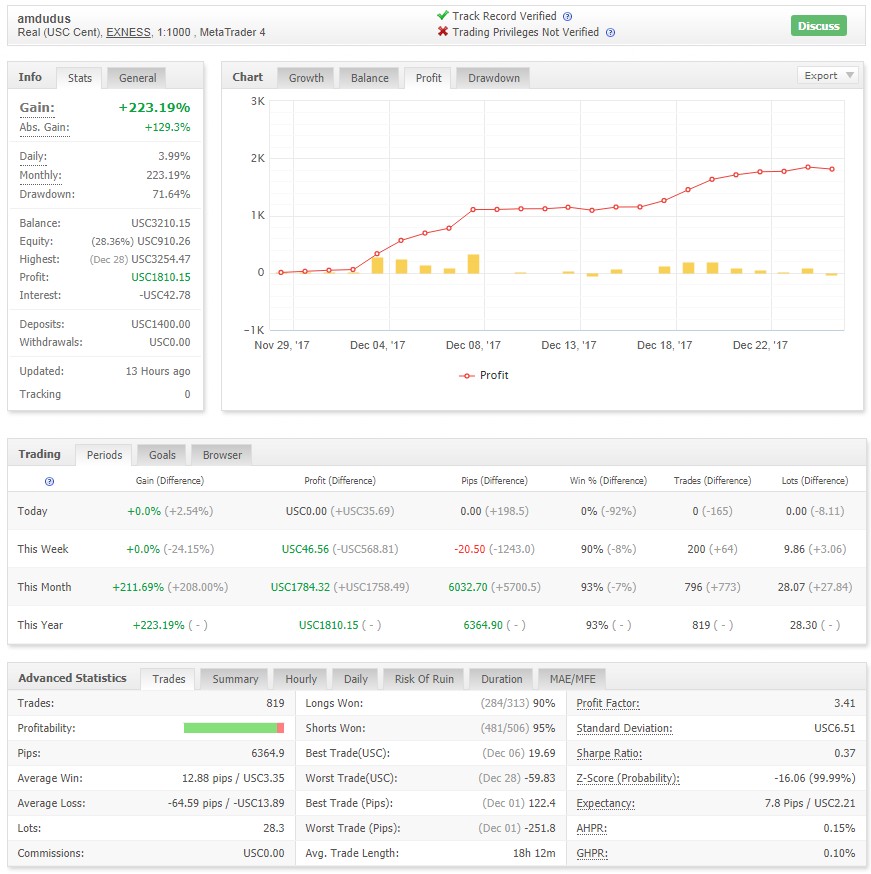The width and height of the screenshot is (871, 874).
Task: Click help icon next to Track Record Verified
Action: (x=567, y=17)
